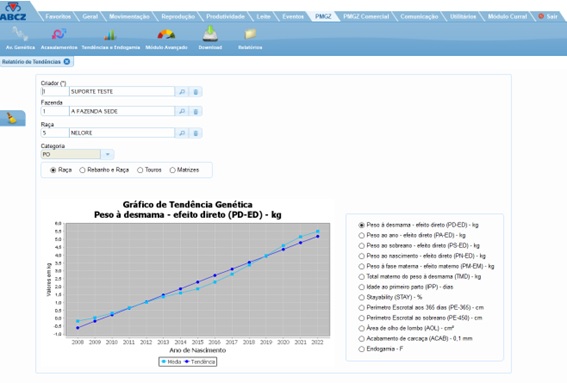Search Criador with the magnifier icon

tap(182, 92)
